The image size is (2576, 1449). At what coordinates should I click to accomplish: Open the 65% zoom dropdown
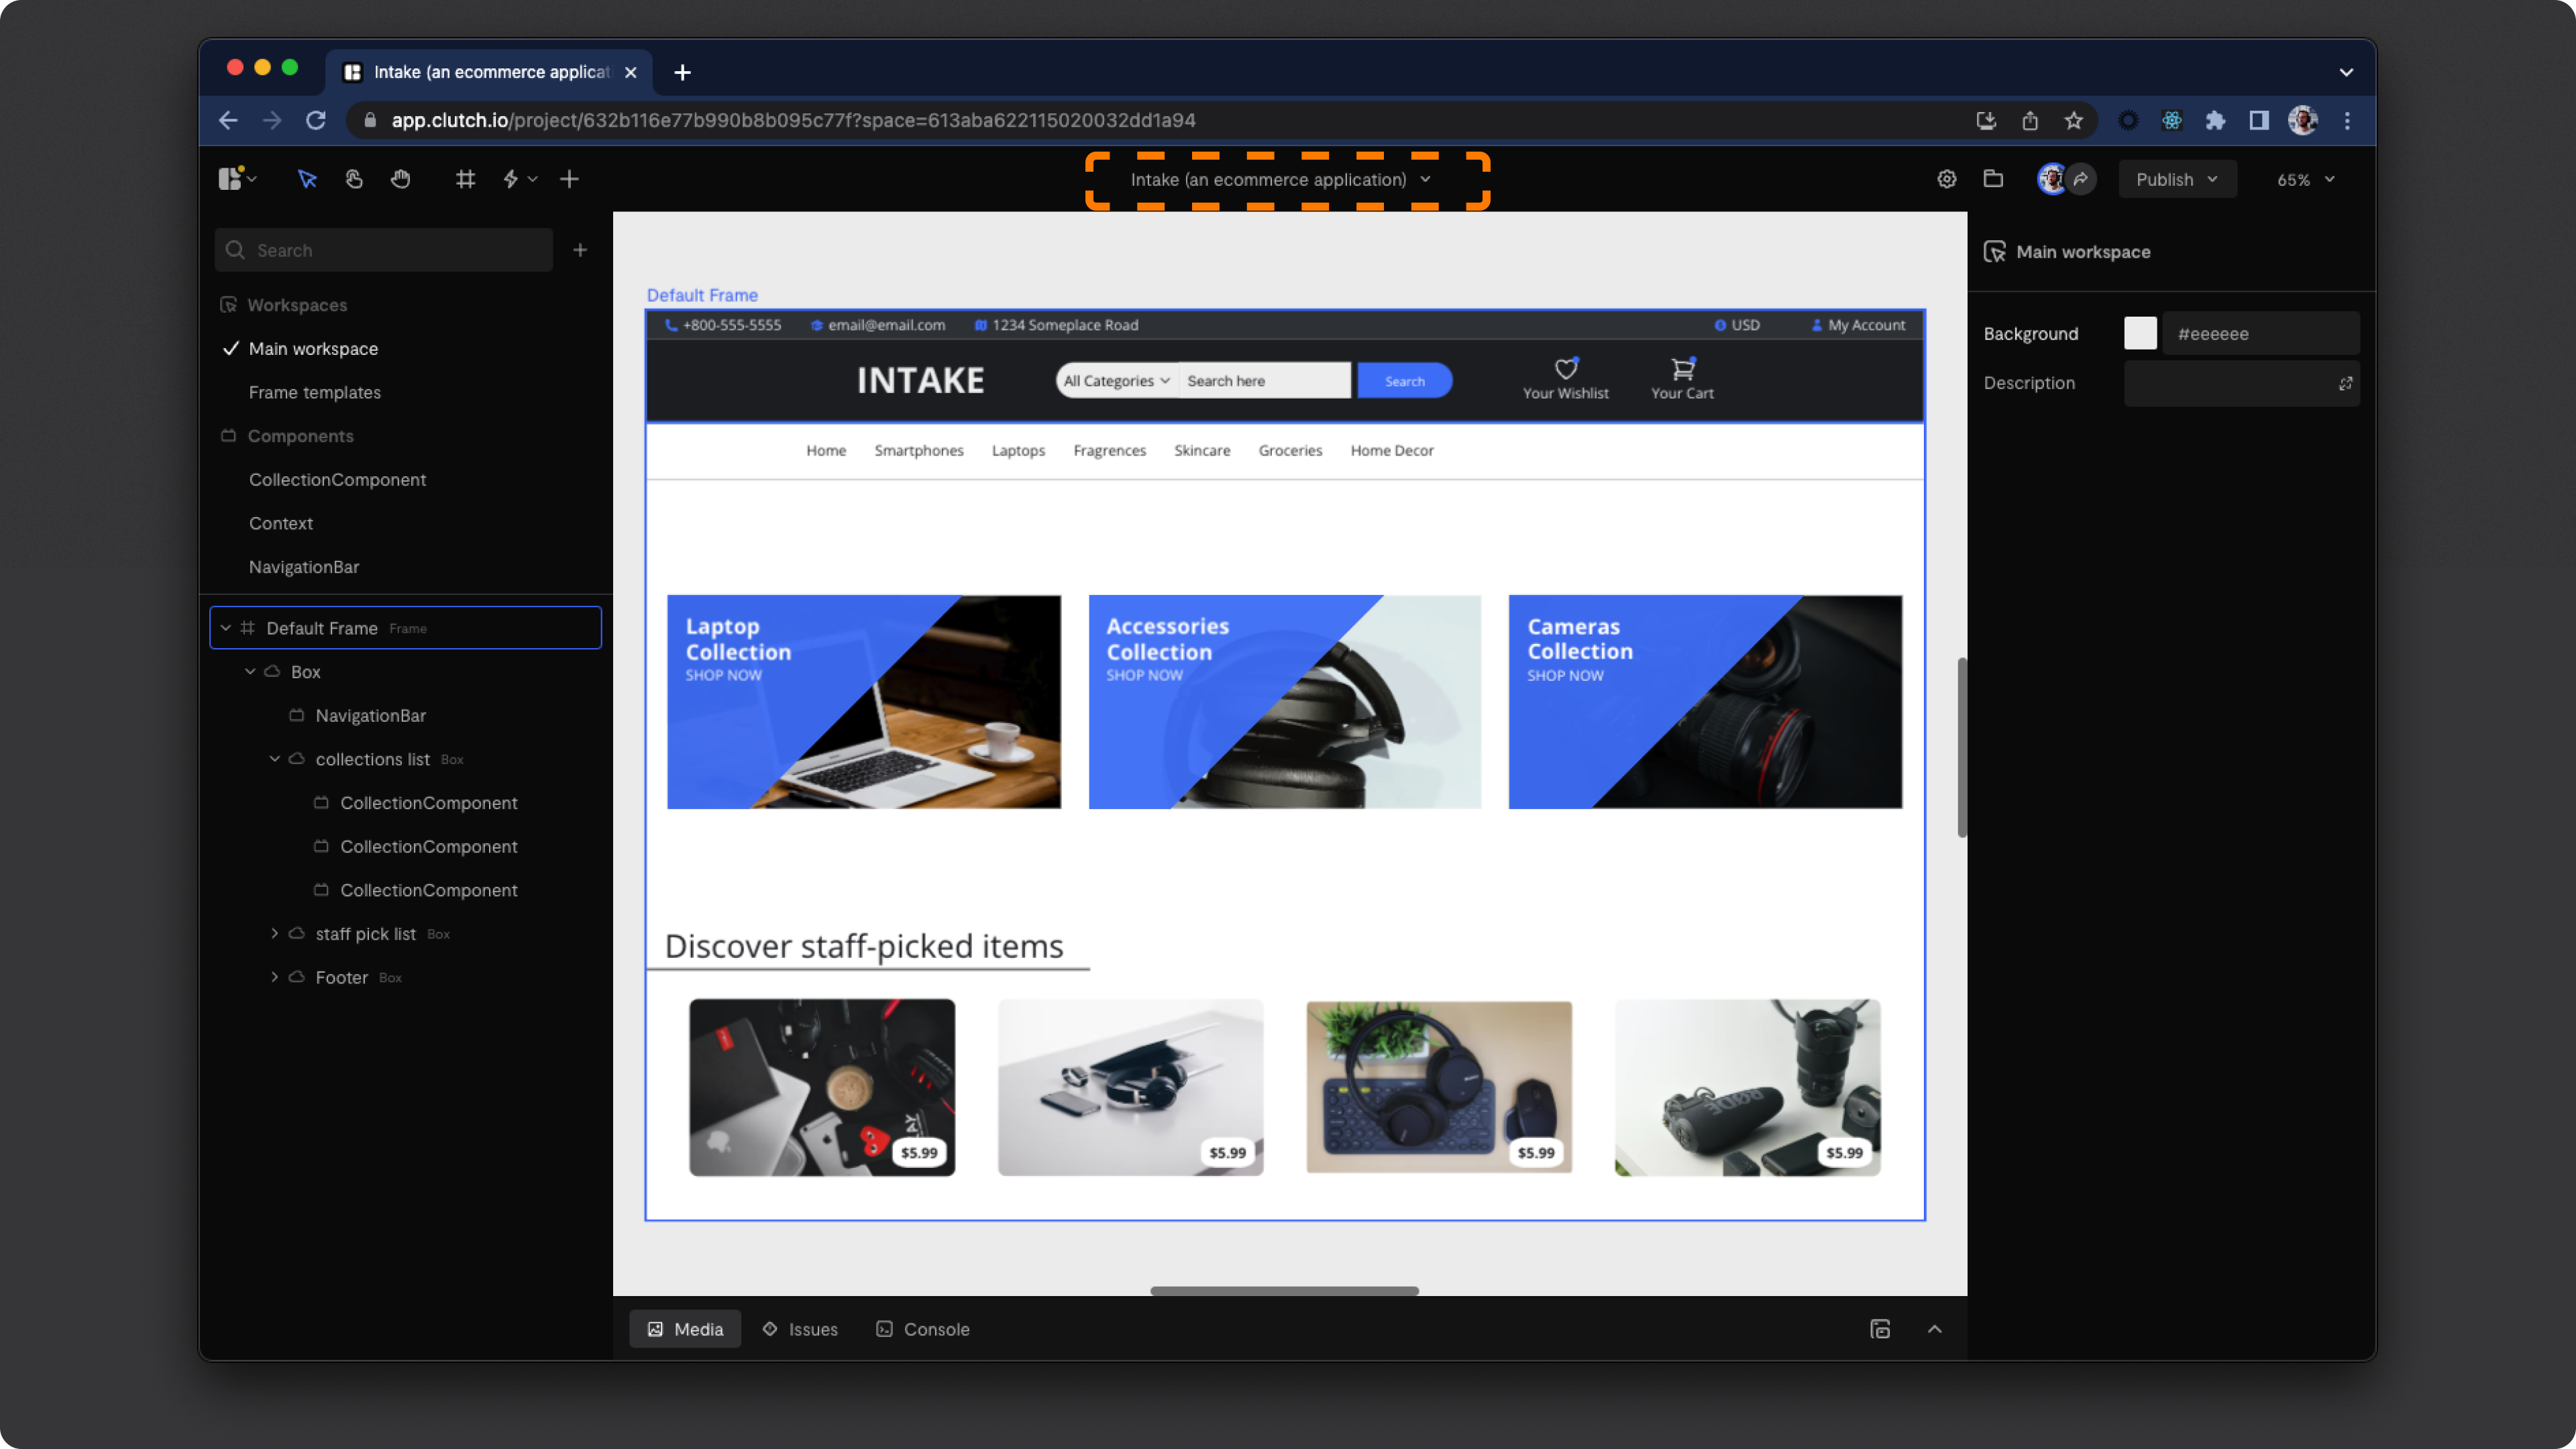click(x=2305, y=180)
